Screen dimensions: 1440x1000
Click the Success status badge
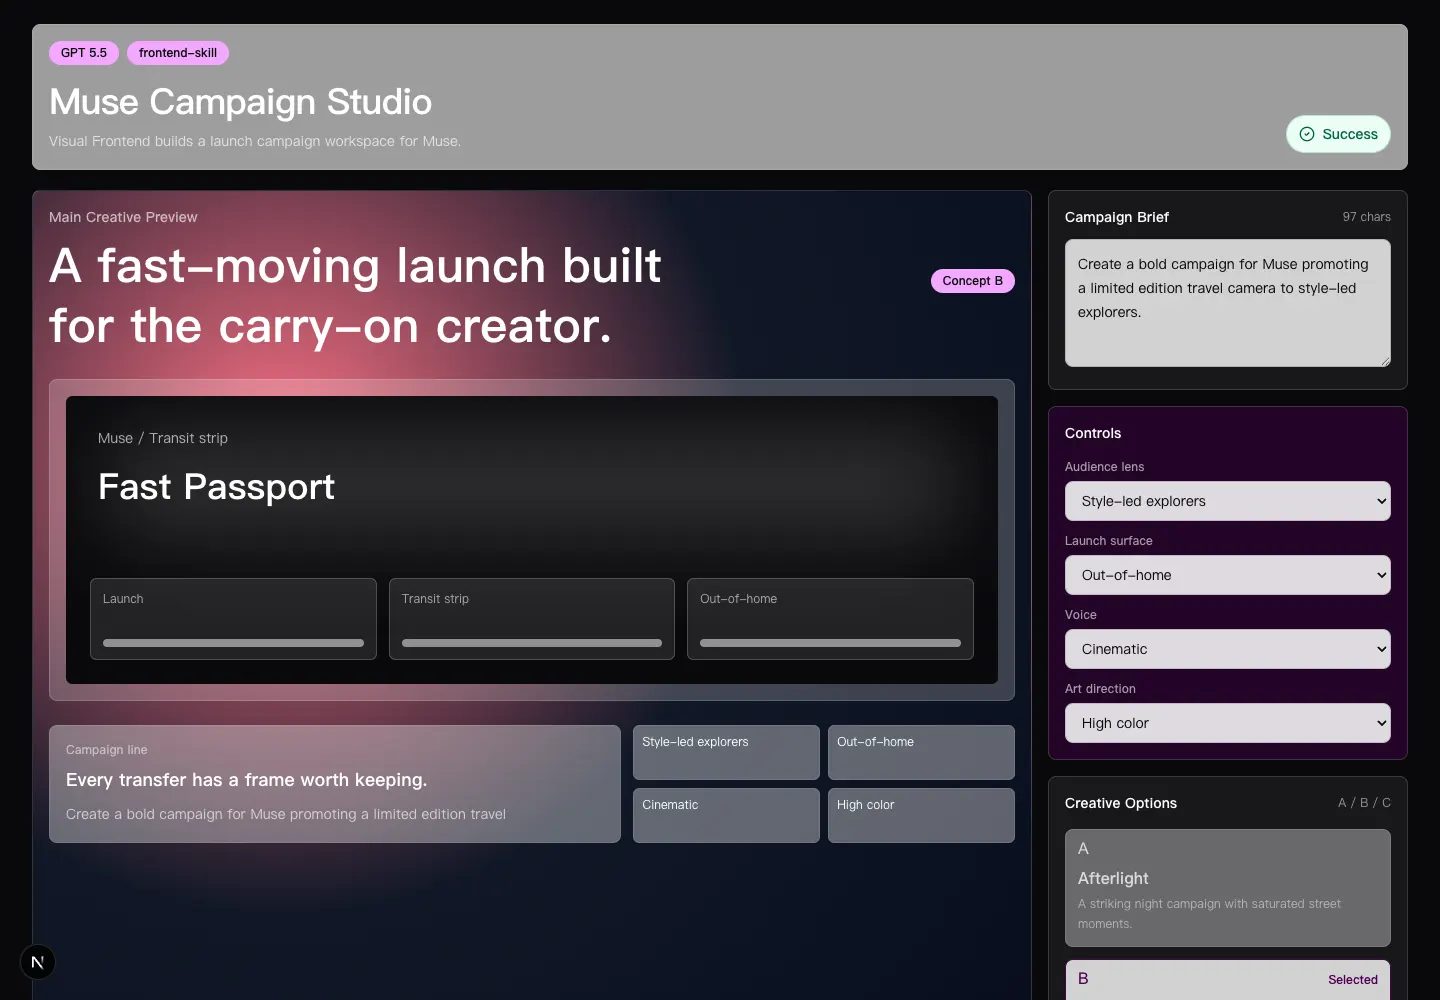pos(1338,134)
